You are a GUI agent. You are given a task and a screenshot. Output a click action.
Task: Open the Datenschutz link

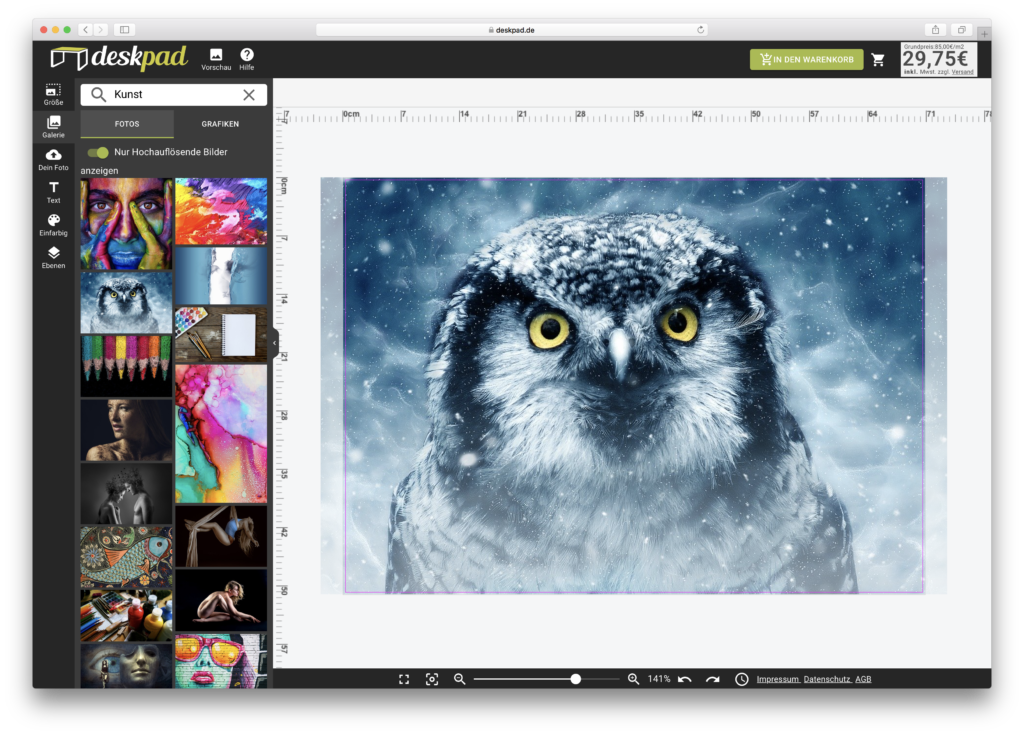tap(826, 679)
